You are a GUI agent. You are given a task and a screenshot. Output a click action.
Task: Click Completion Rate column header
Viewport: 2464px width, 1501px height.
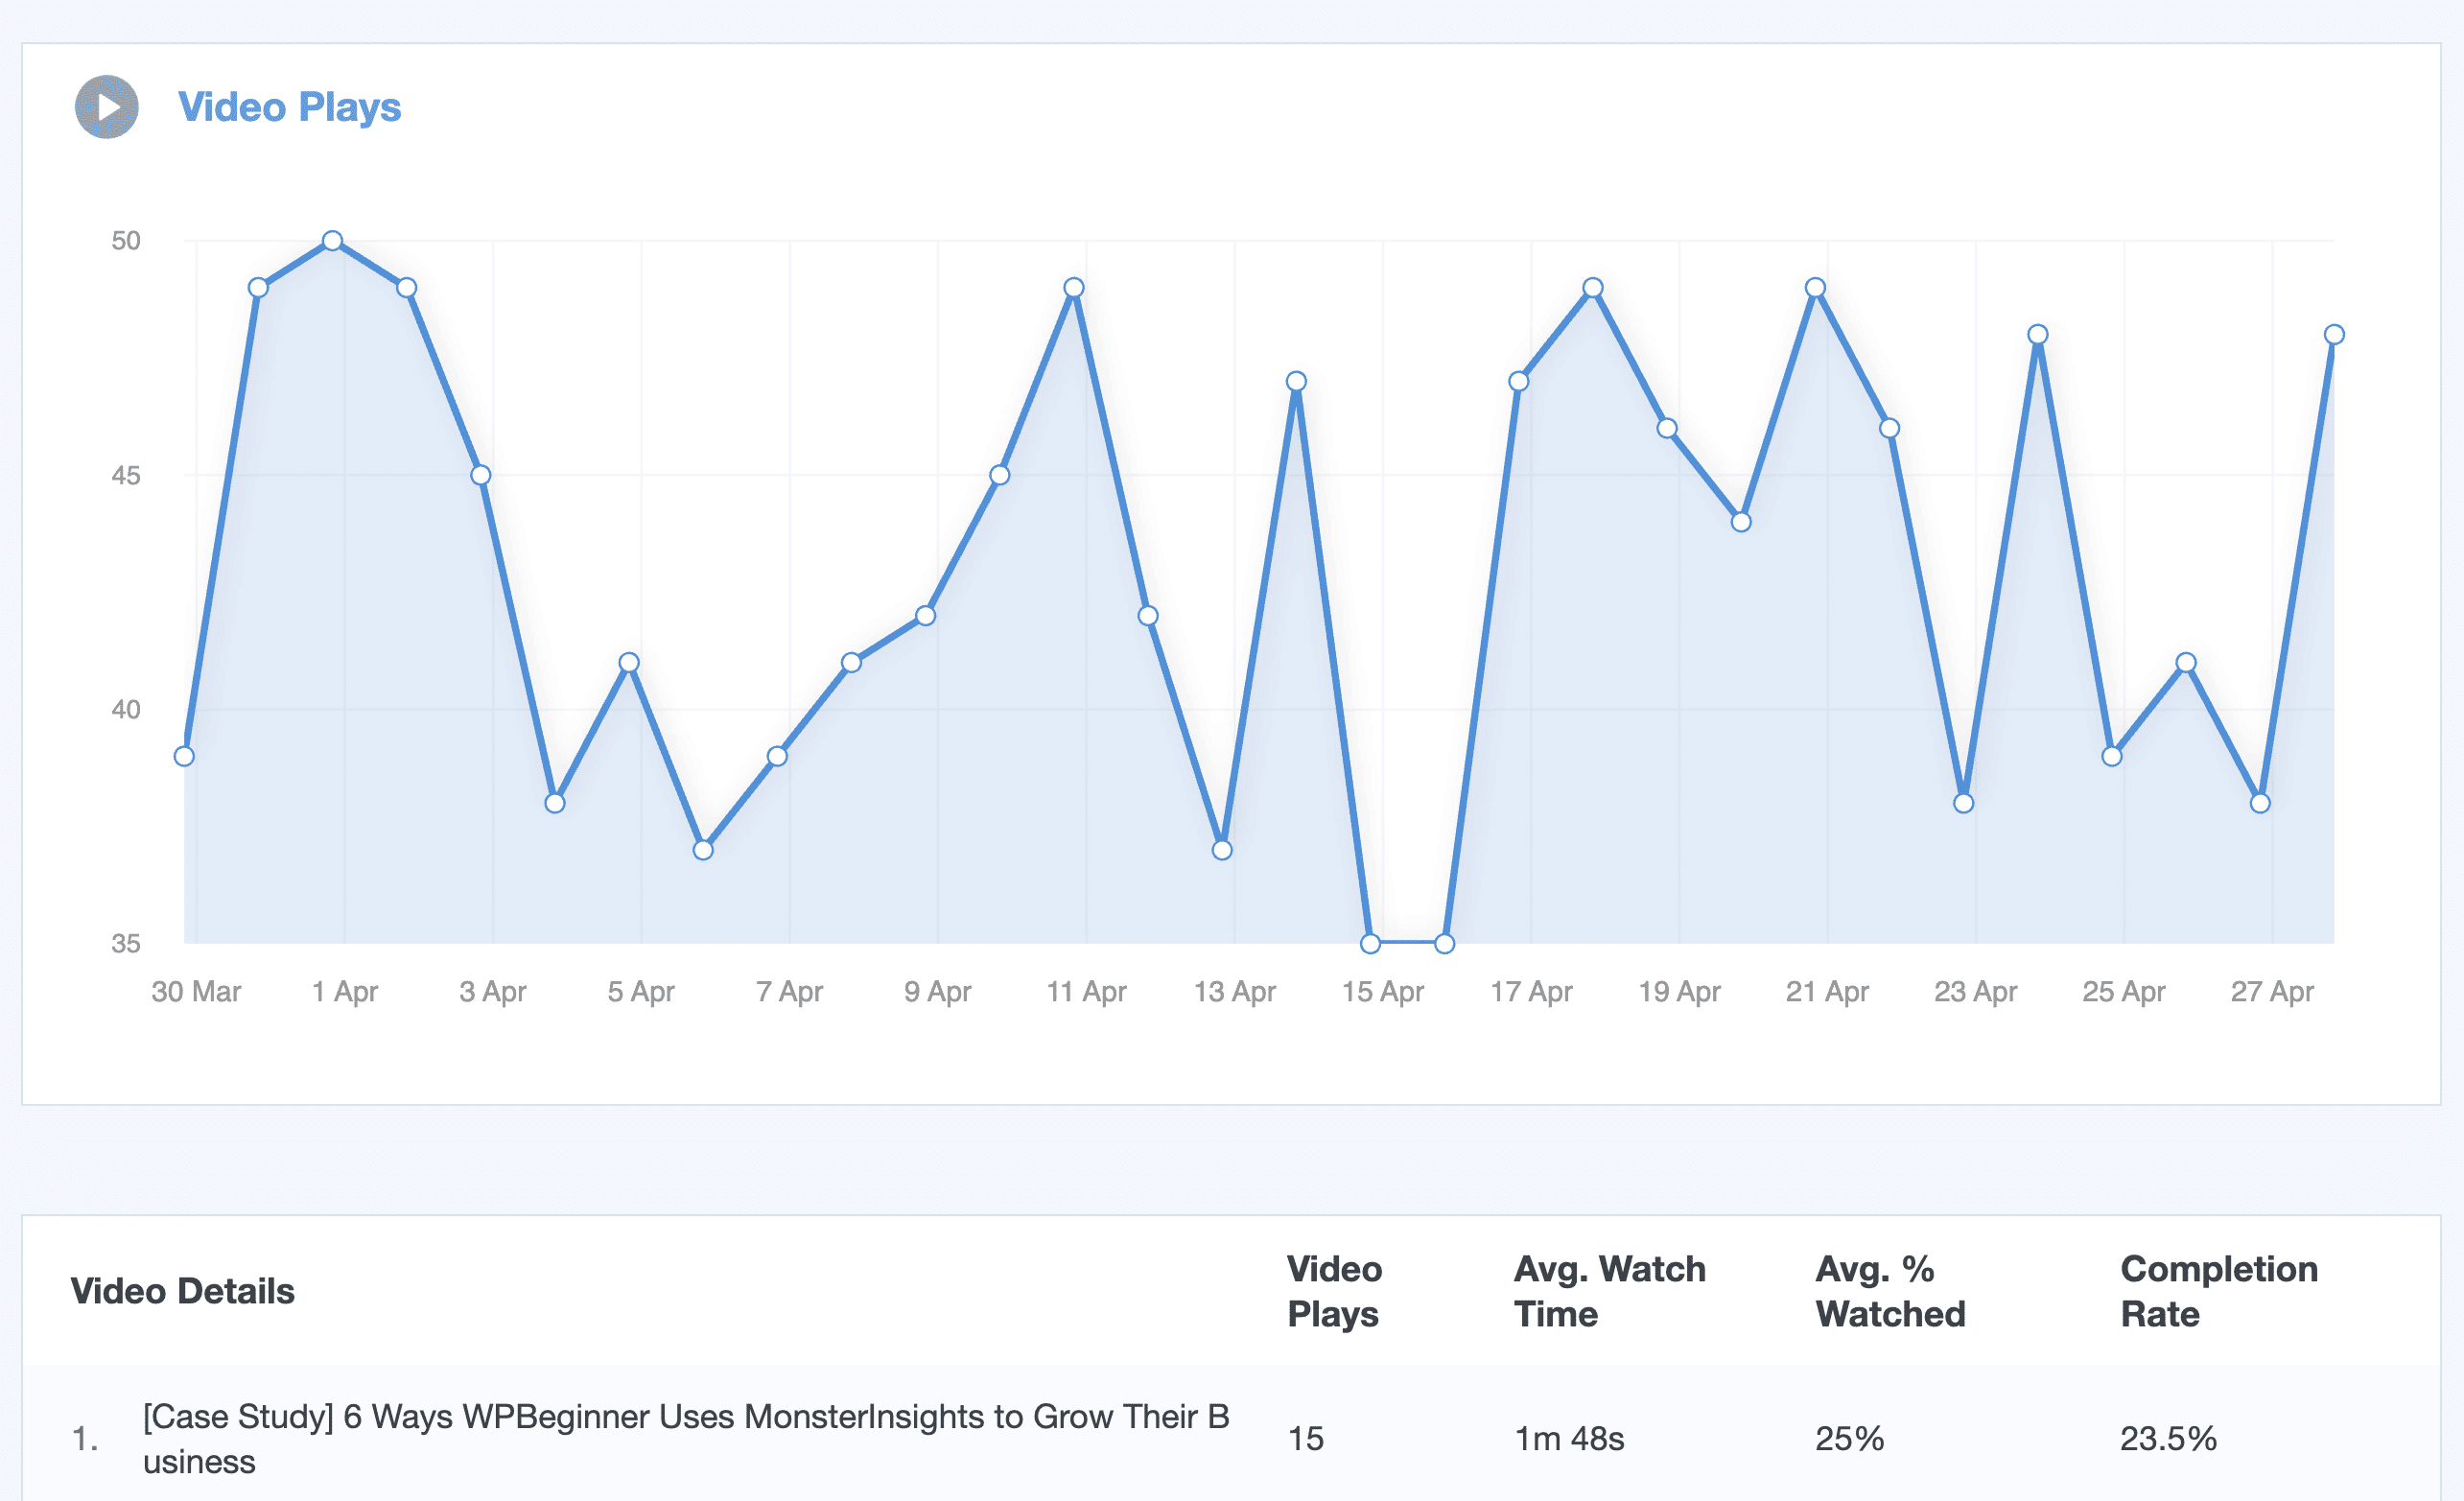coord(2218,1291)
